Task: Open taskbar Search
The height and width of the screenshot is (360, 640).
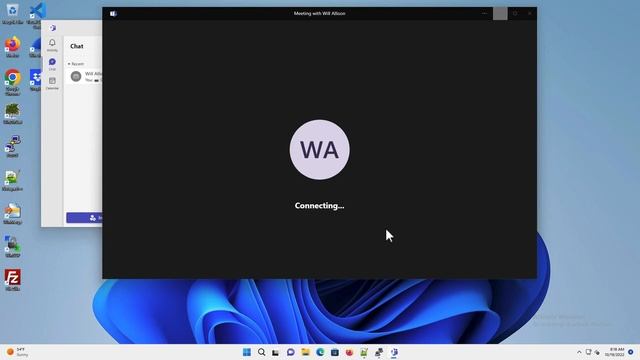Action: click(x=262, y=352)
